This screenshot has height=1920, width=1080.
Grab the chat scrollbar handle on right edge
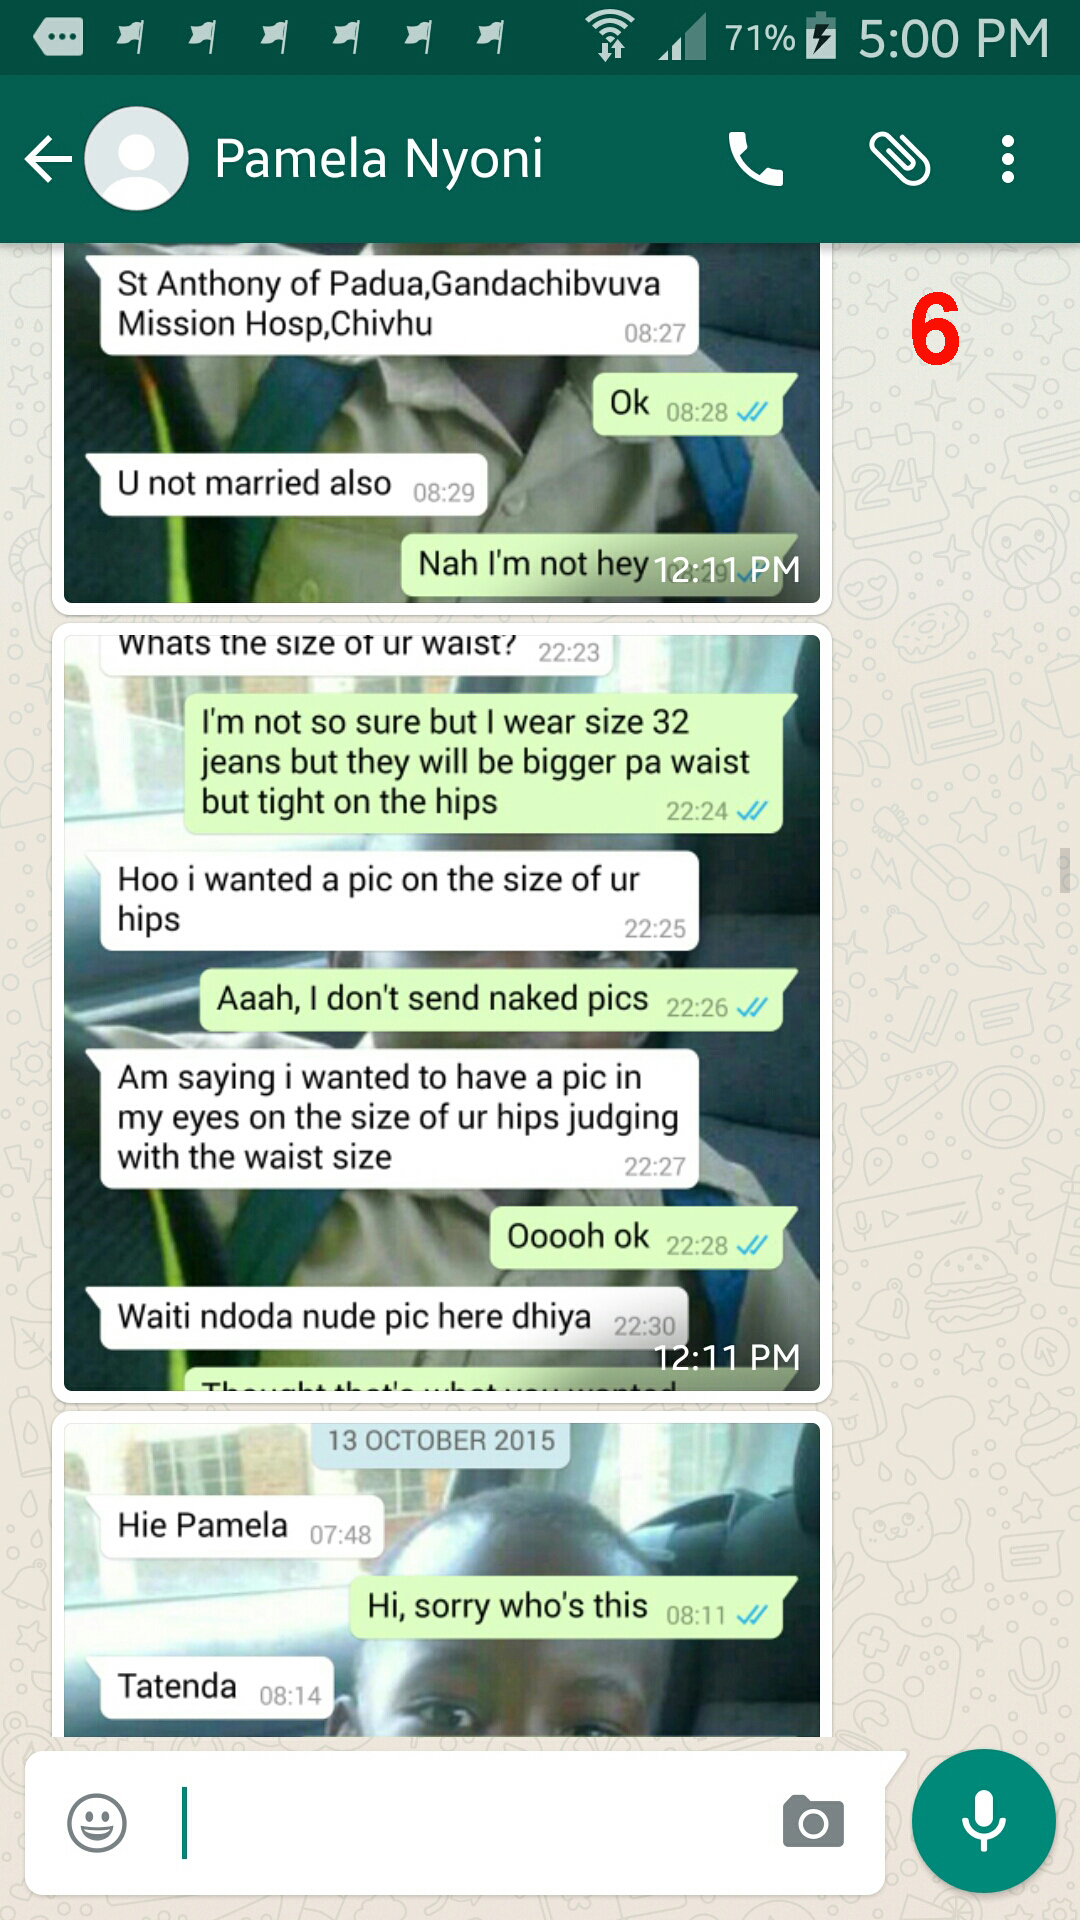coord(1065,869)
